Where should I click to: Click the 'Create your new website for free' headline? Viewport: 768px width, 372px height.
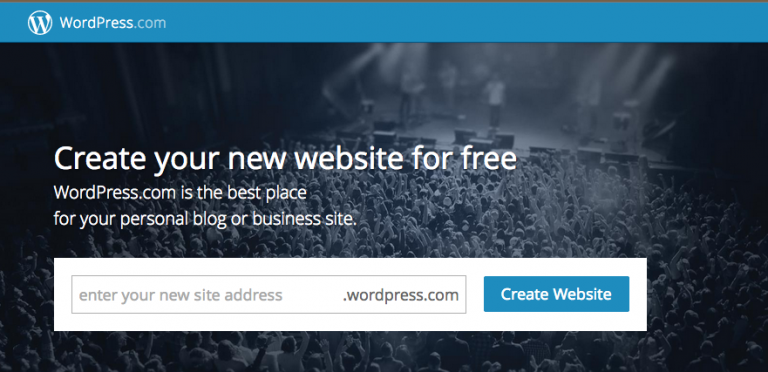(x=285, y=159)
